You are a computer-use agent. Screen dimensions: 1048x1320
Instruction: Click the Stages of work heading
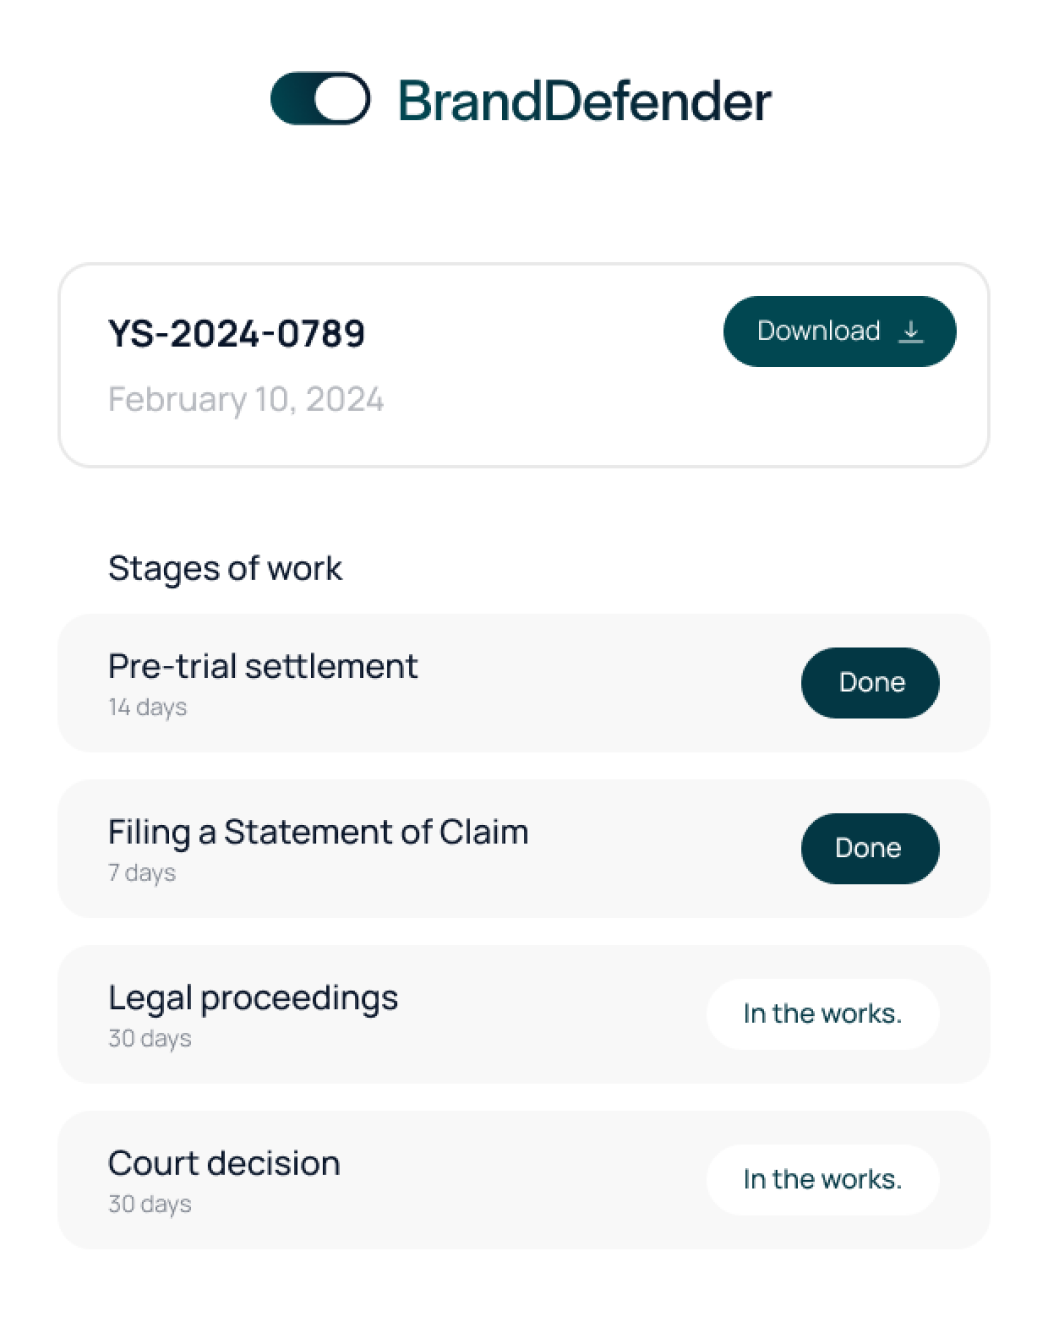click(225, 568)
